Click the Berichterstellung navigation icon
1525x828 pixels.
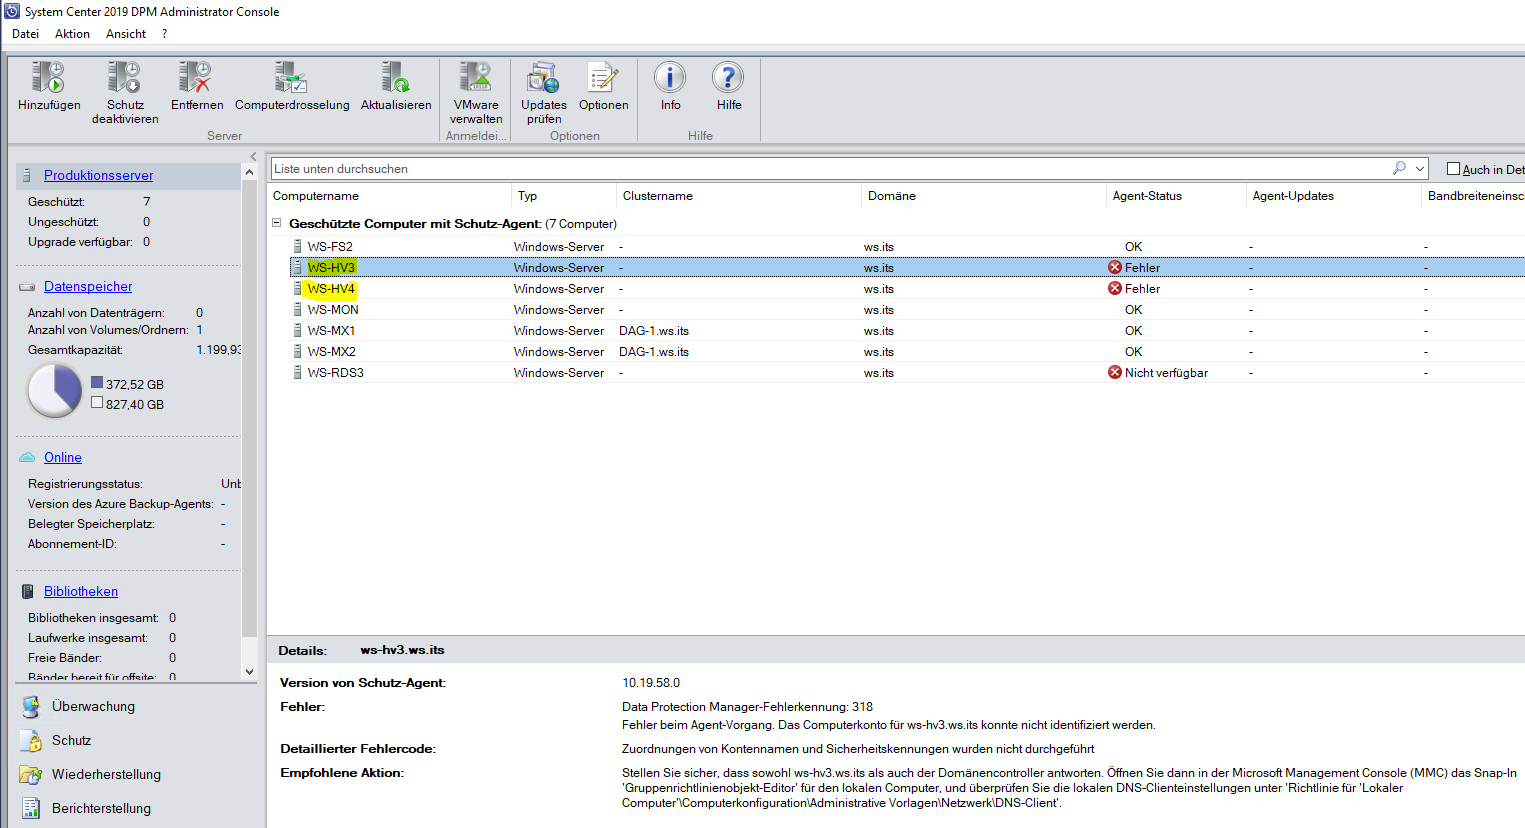(x=31, y=808)
